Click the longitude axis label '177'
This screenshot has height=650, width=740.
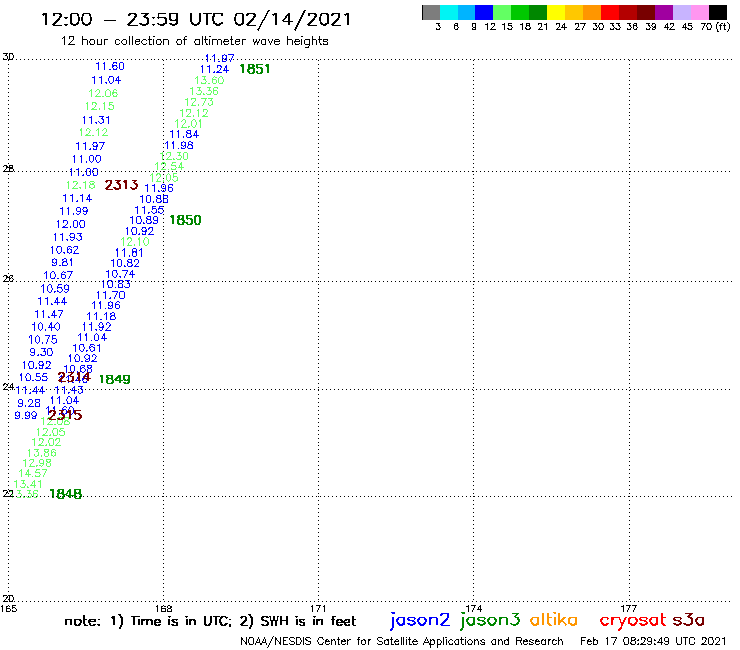tap(629, 608)
